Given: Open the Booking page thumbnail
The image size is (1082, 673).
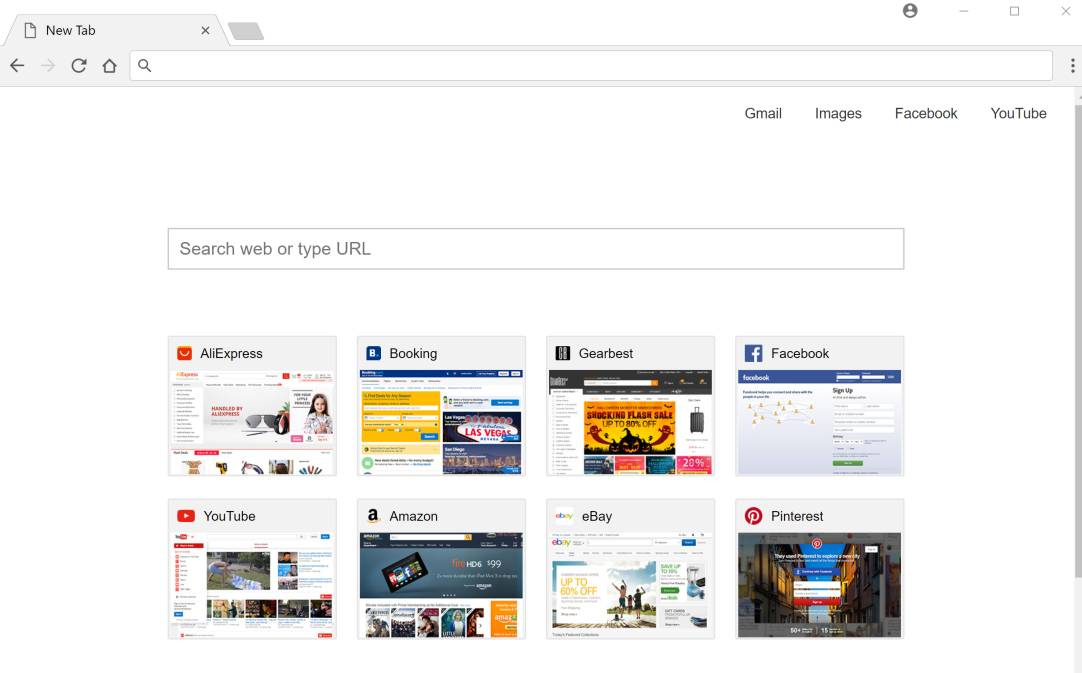Looking at the screenshot, I should pyautogui.click(x=442, y=422).
